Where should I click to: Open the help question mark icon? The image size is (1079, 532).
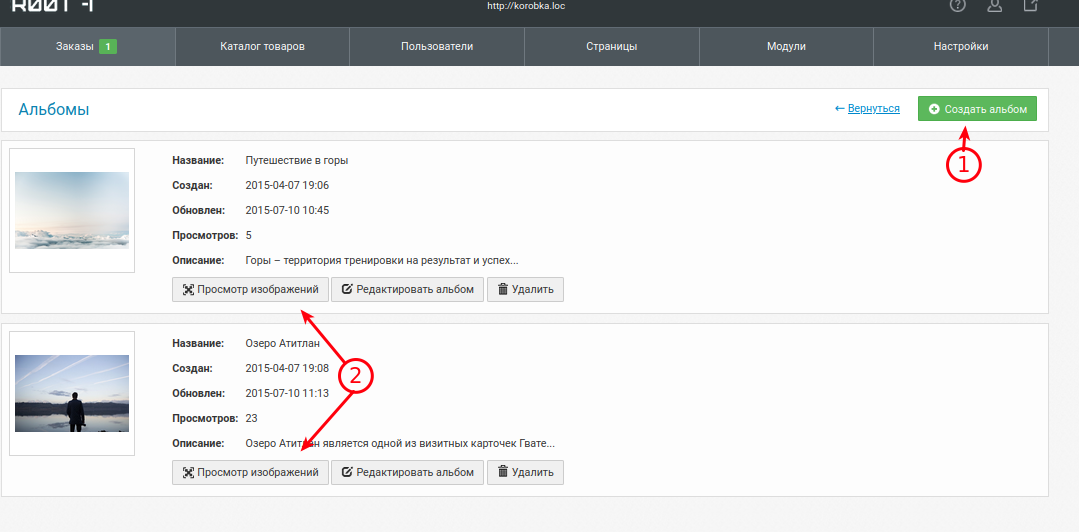click(x=958, y=6)
